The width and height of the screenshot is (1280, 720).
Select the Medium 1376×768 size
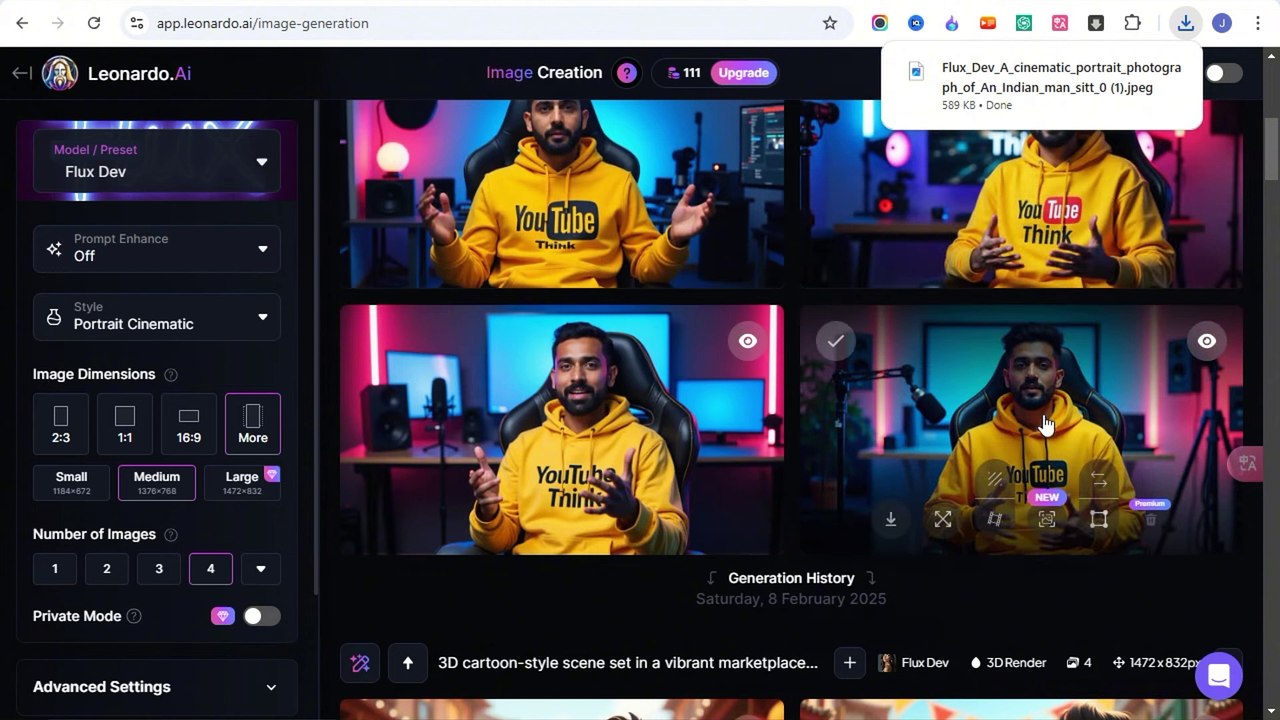157,483
